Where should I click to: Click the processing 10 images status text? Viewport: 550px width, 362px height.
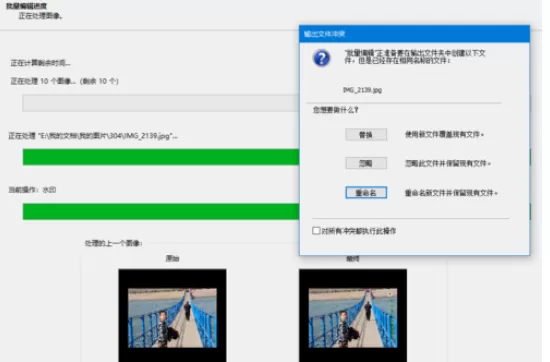tap(65, 81)
